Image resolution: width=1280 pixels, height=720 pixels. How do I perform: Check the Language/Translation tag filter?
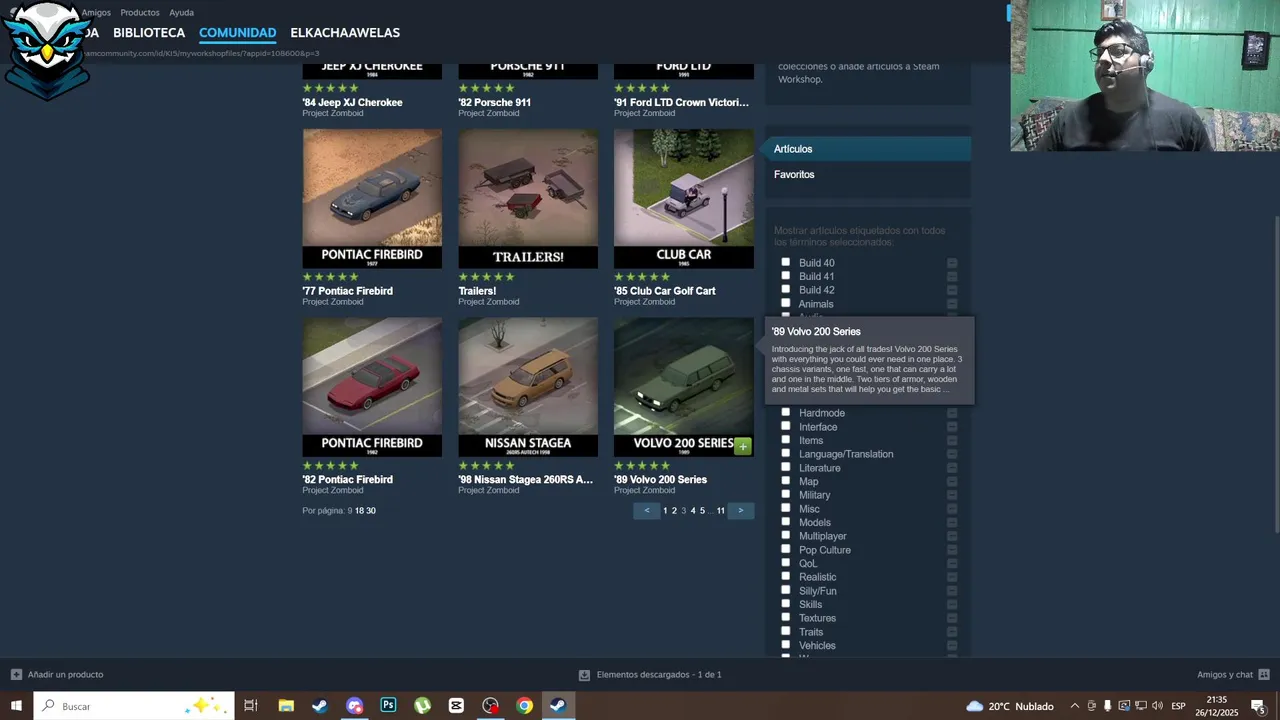[x=785, y=453]
